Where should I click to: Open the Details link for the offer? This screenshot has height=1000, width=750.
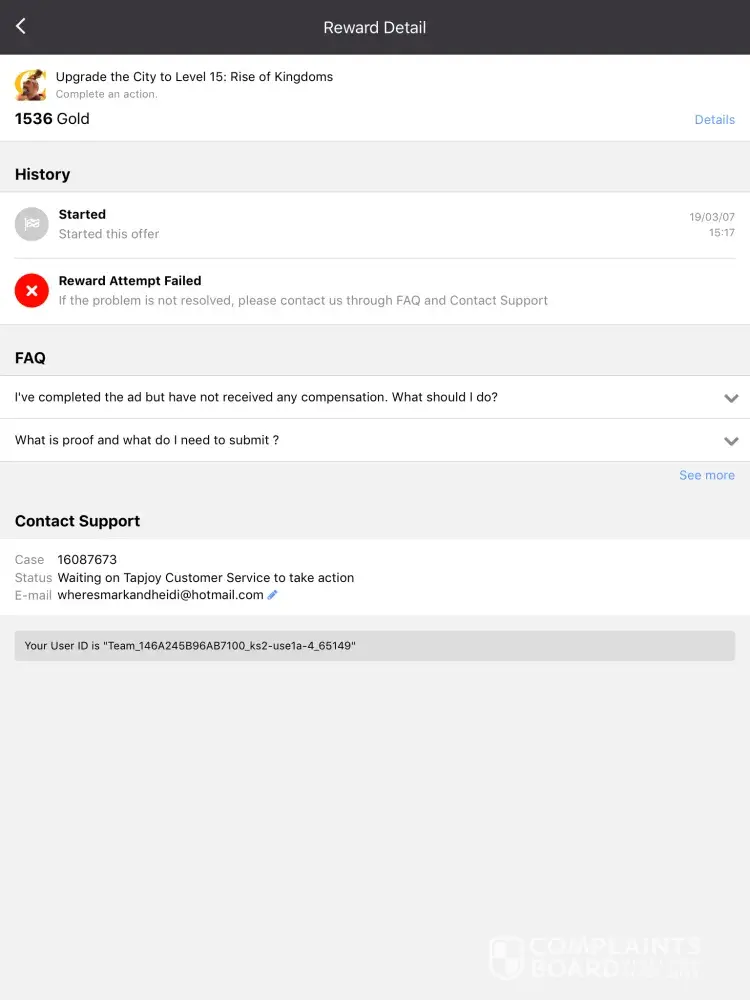tap(714, 120)
